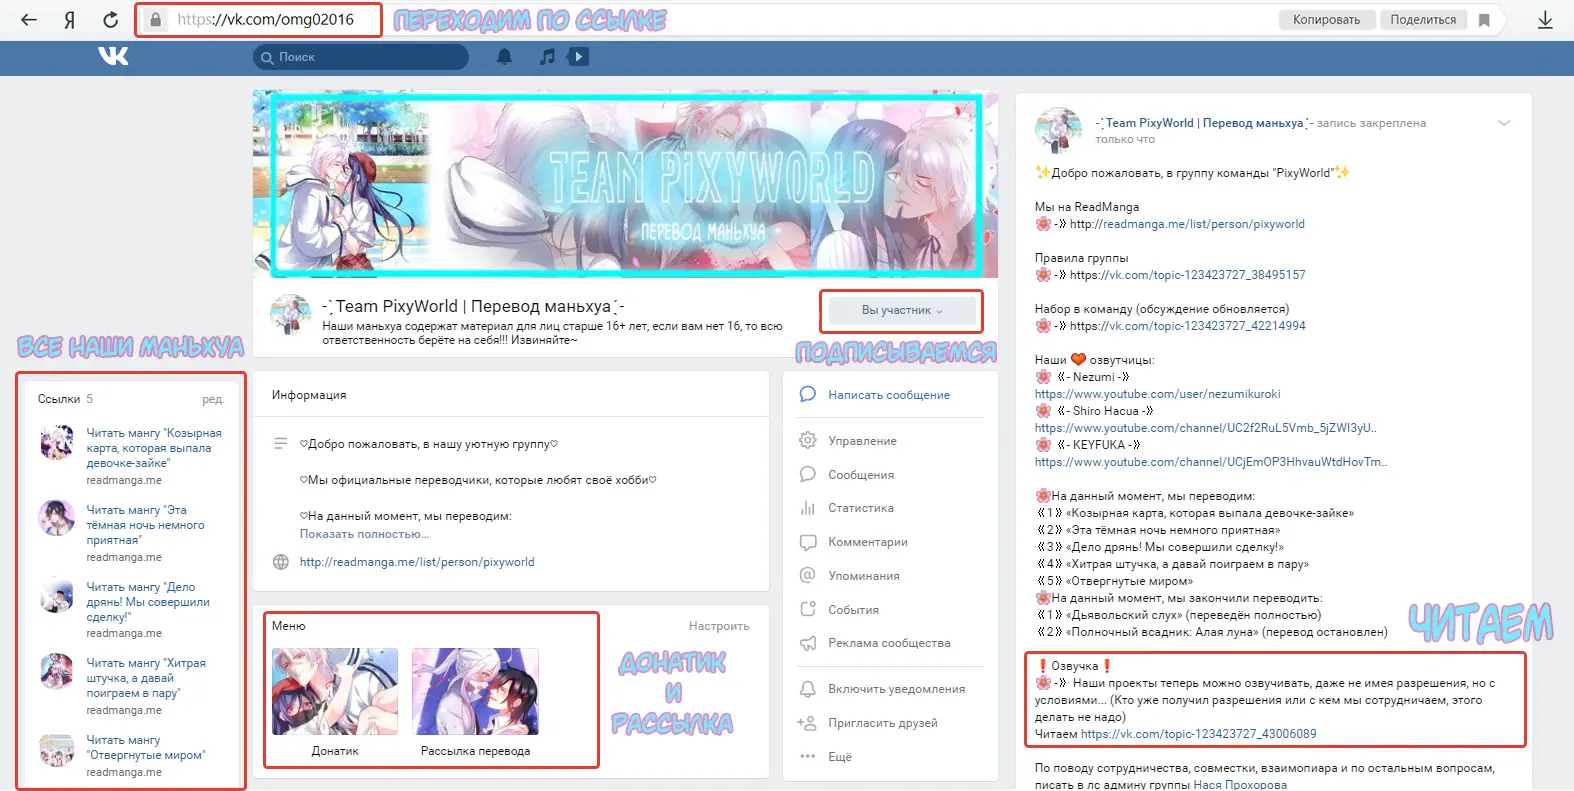Click the Написать сообщение link
Screen dimensions: 1574x791
(x=888, y=395)
